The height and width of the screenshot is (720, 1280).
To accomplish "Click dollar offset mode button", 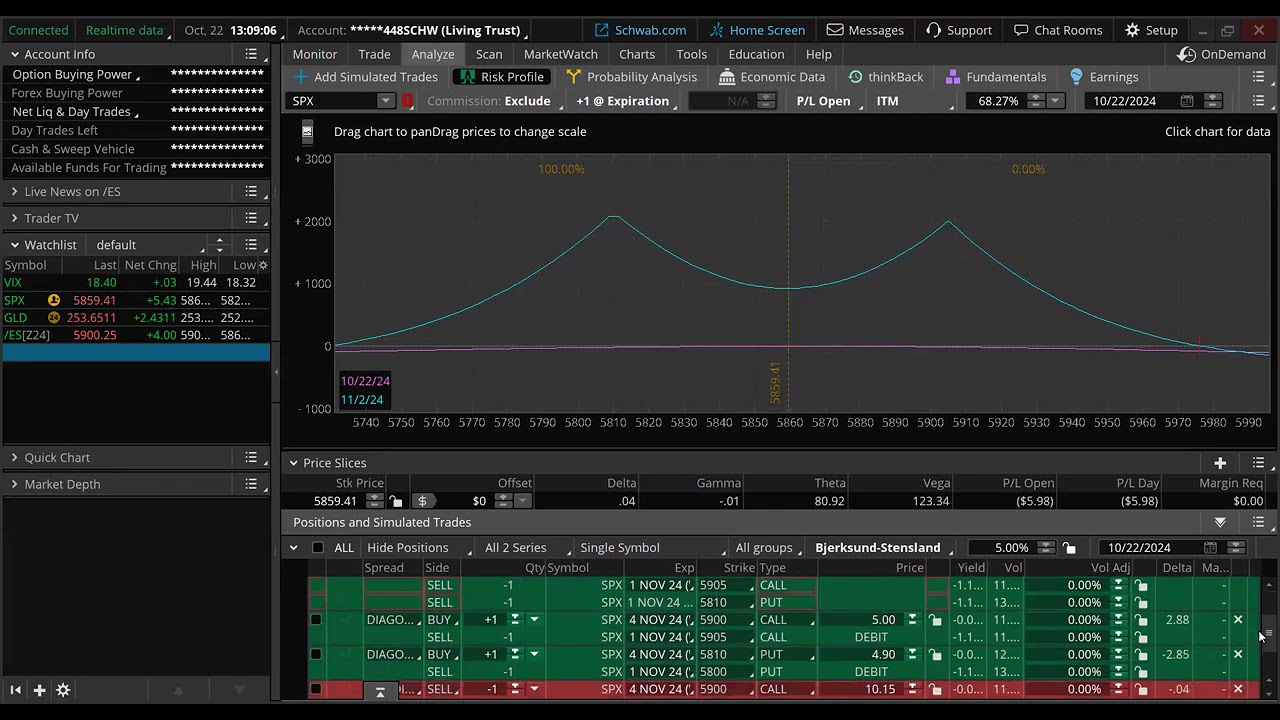I will pyautogui.click(x=422, y=501).
